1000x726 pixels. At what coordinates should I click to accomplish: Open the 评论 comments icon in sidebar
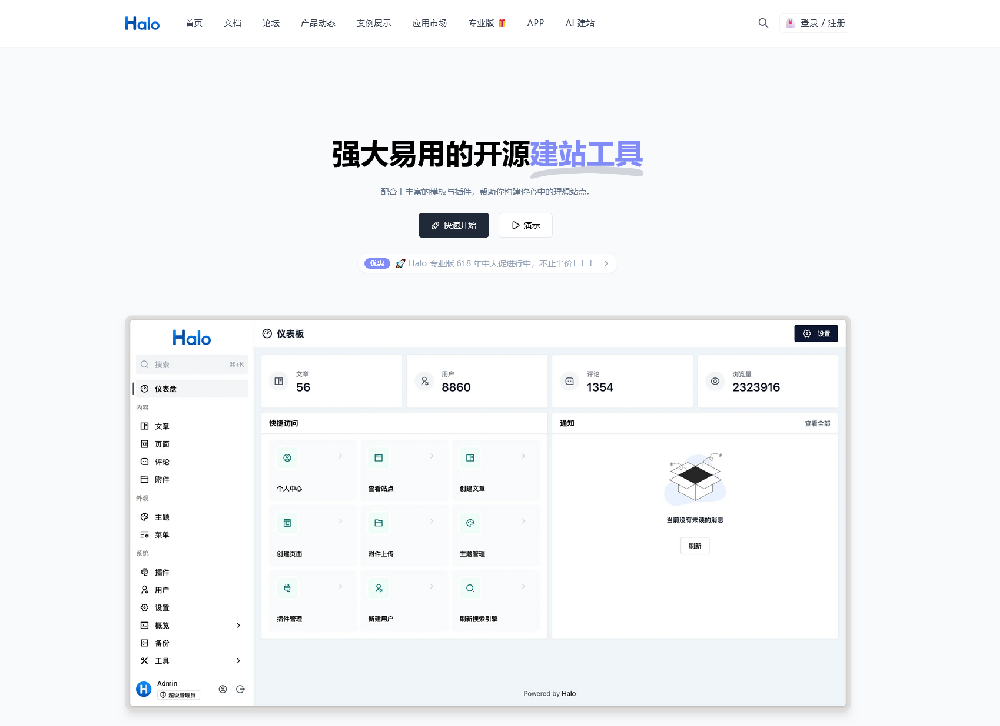tap(144, 462)
